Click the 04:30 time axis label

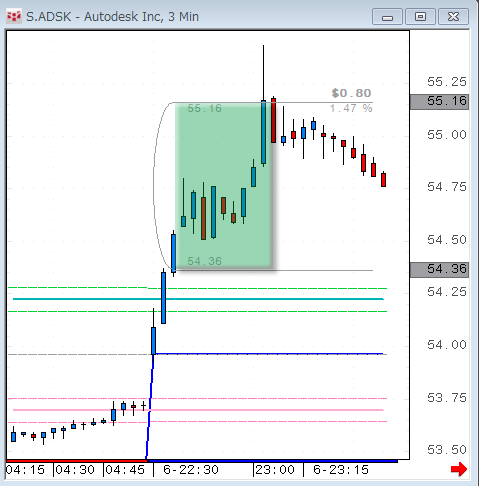point(75,470)
